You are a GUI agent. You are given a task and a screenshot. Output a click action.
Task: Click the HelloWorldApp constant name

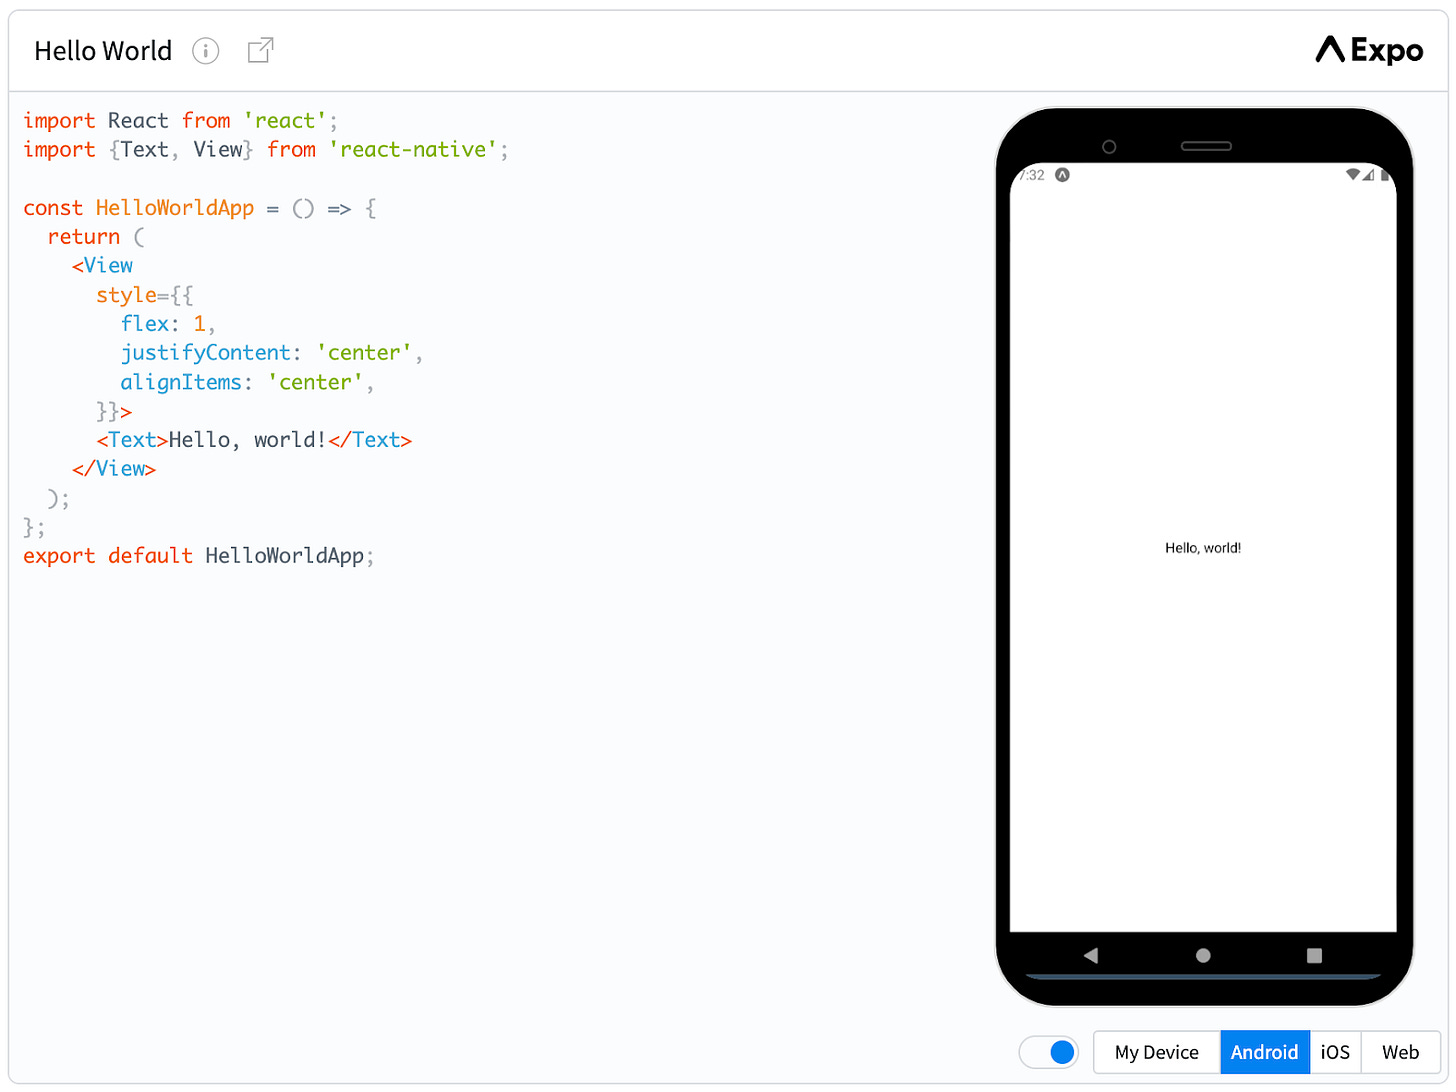coord(175,207)
